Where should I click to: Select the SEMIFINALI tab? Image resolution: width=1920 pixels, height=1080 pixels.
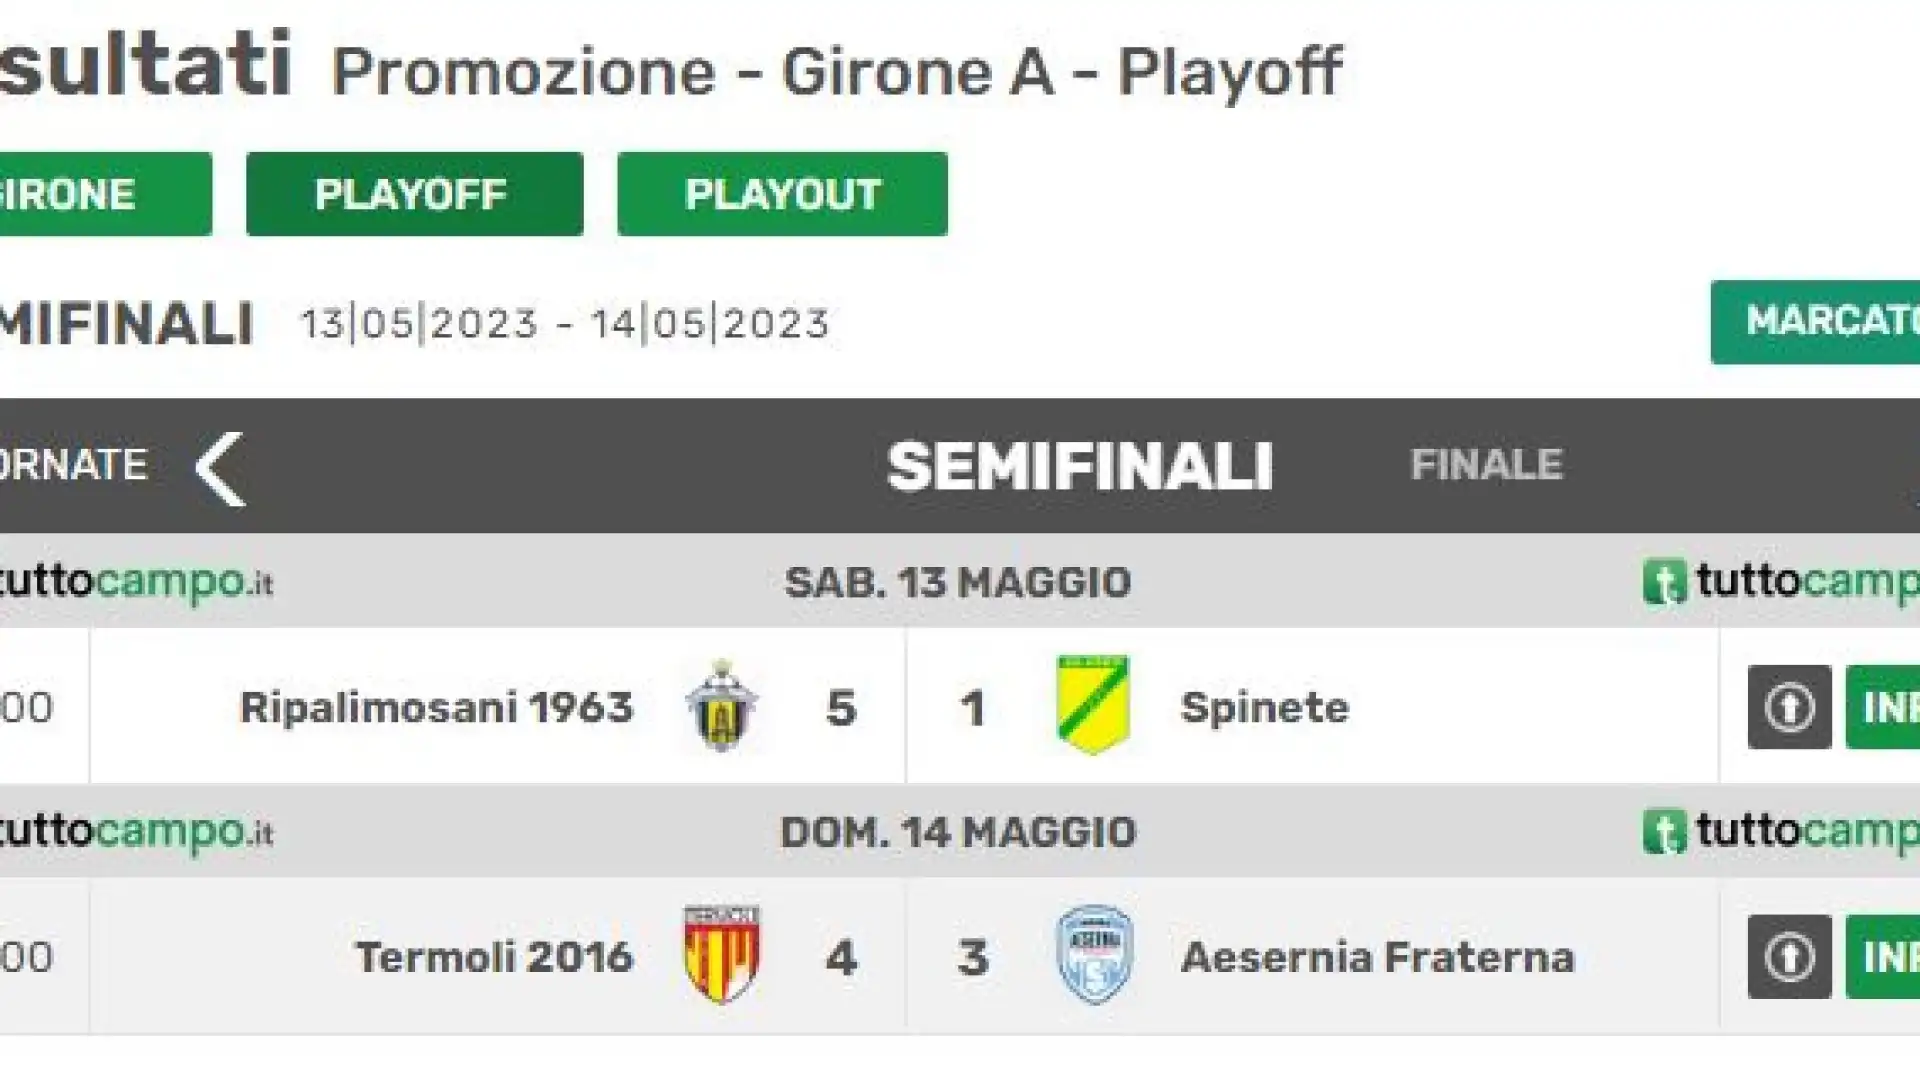[1080, 467]
